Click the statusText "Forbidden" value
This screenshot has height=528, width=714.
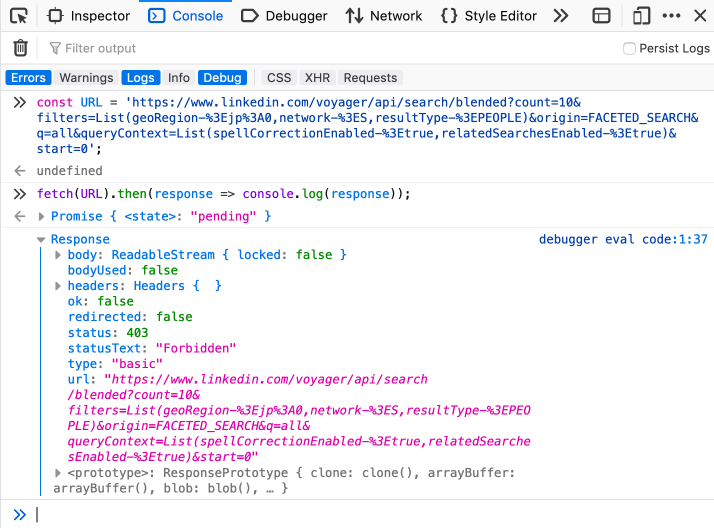point(196,348)
